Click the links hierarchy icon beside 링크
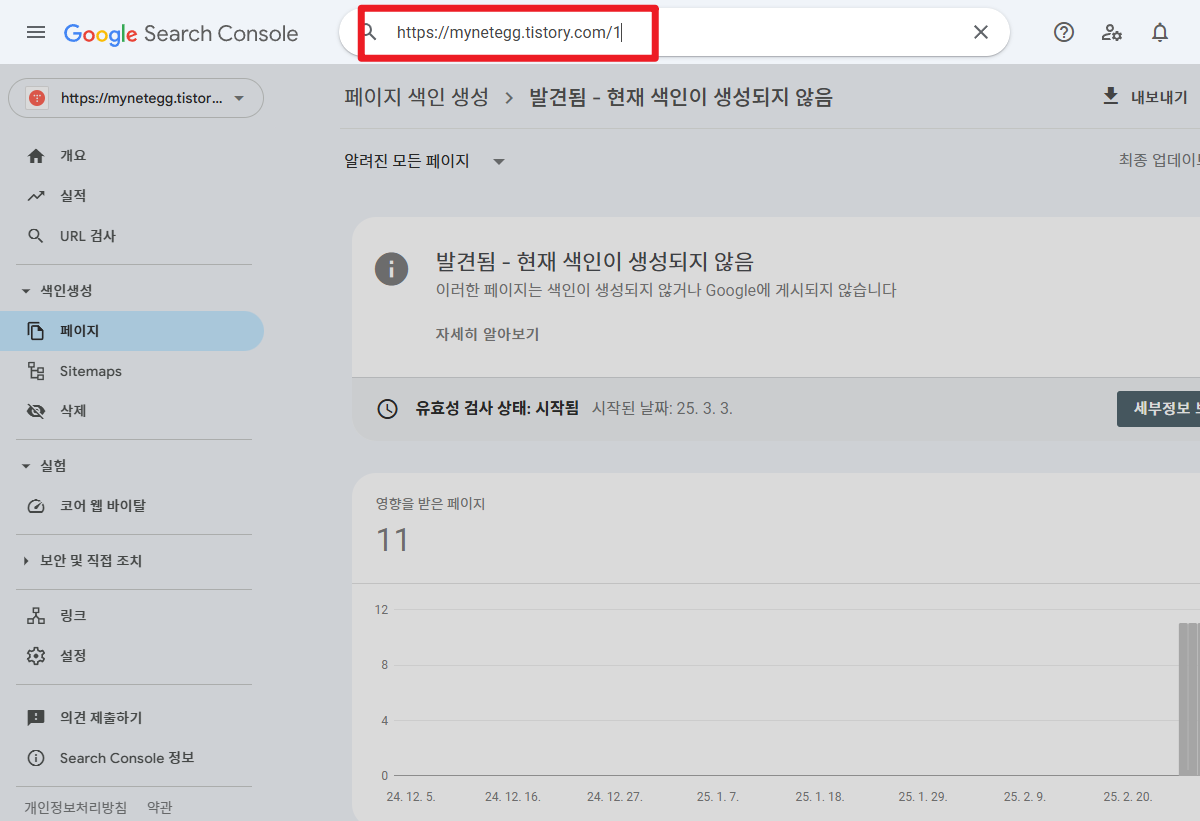 click(36, 616)
